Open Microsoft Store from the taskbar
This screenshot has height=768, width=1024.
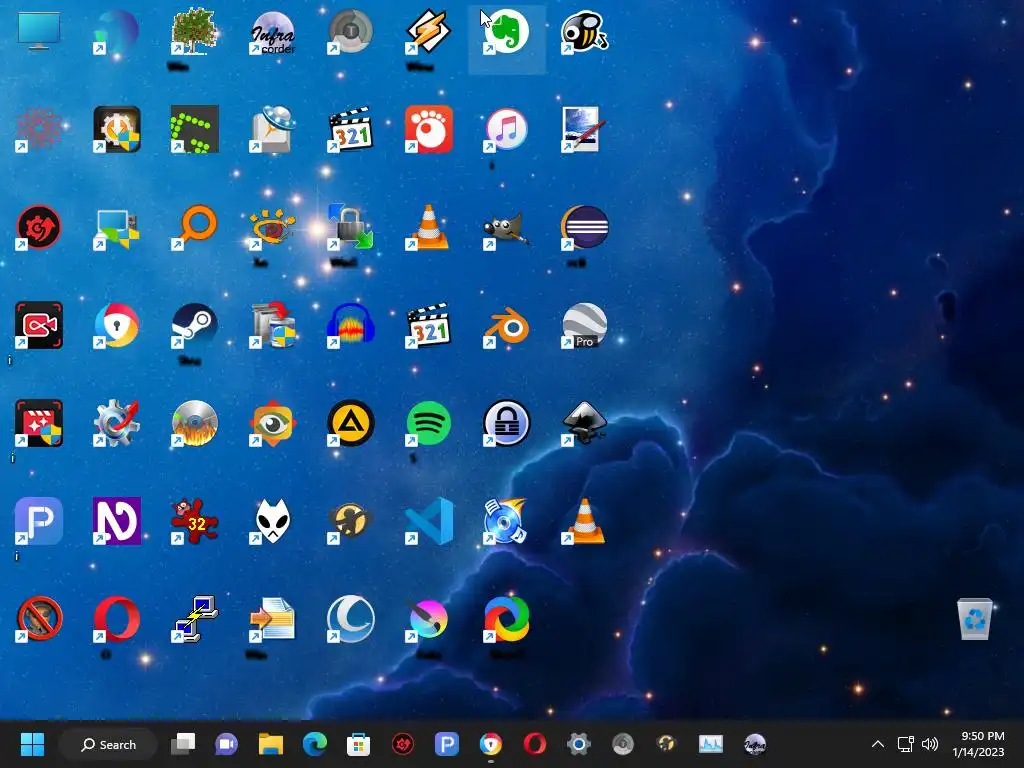point(359,744)
